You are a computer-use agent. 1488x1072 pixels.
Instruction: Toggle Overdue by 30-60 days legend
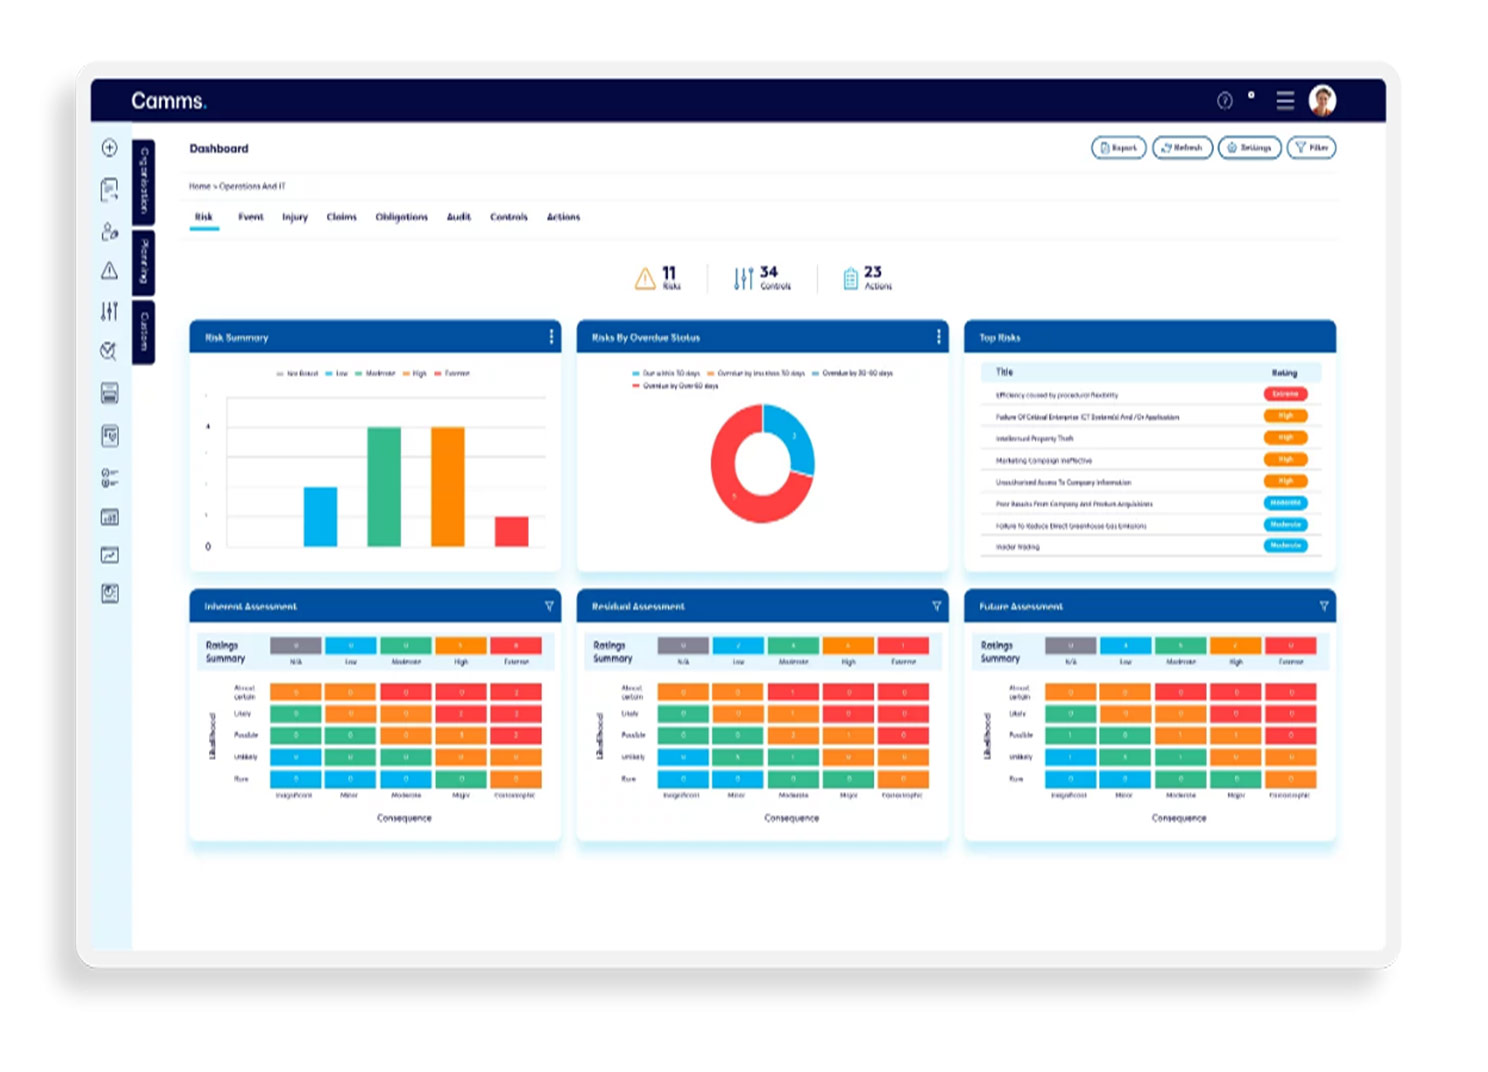(853, 373)
